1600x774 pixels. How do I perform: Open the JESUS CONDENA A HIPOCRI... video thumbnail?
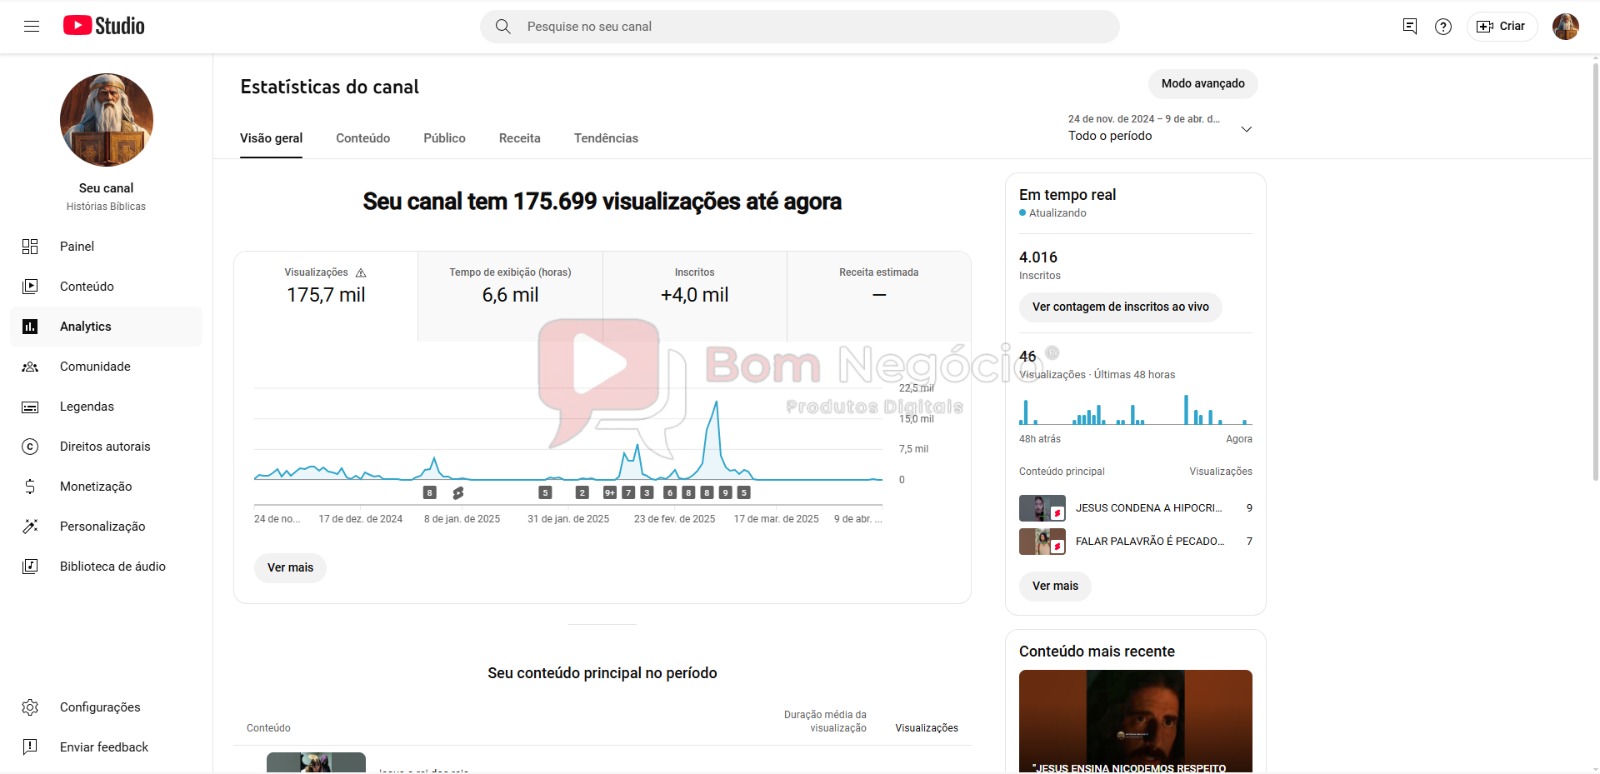(1042, 508)
